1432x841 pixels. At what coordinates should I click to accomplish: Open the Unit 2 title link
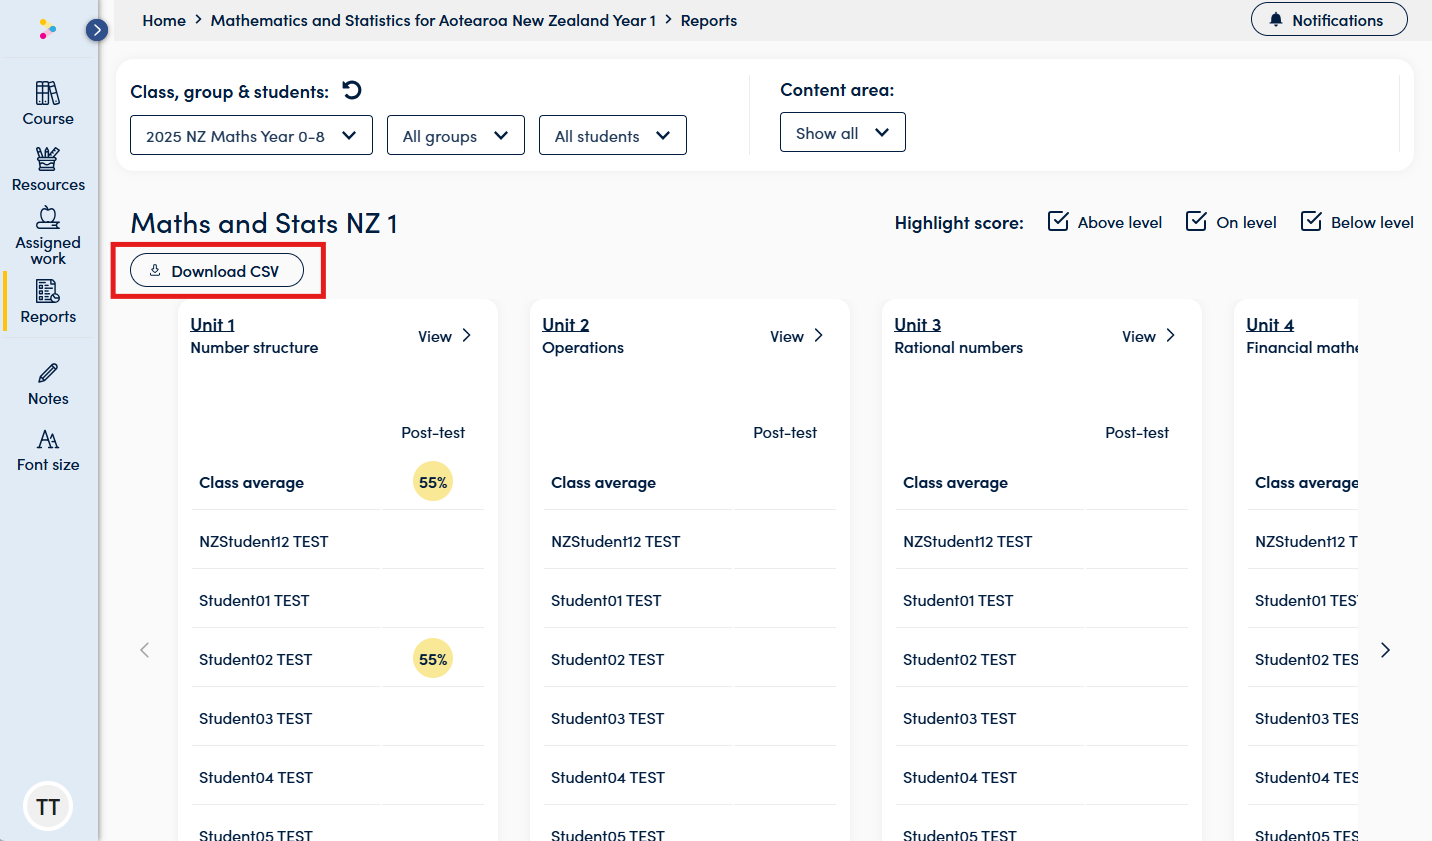tap(566, 324)
